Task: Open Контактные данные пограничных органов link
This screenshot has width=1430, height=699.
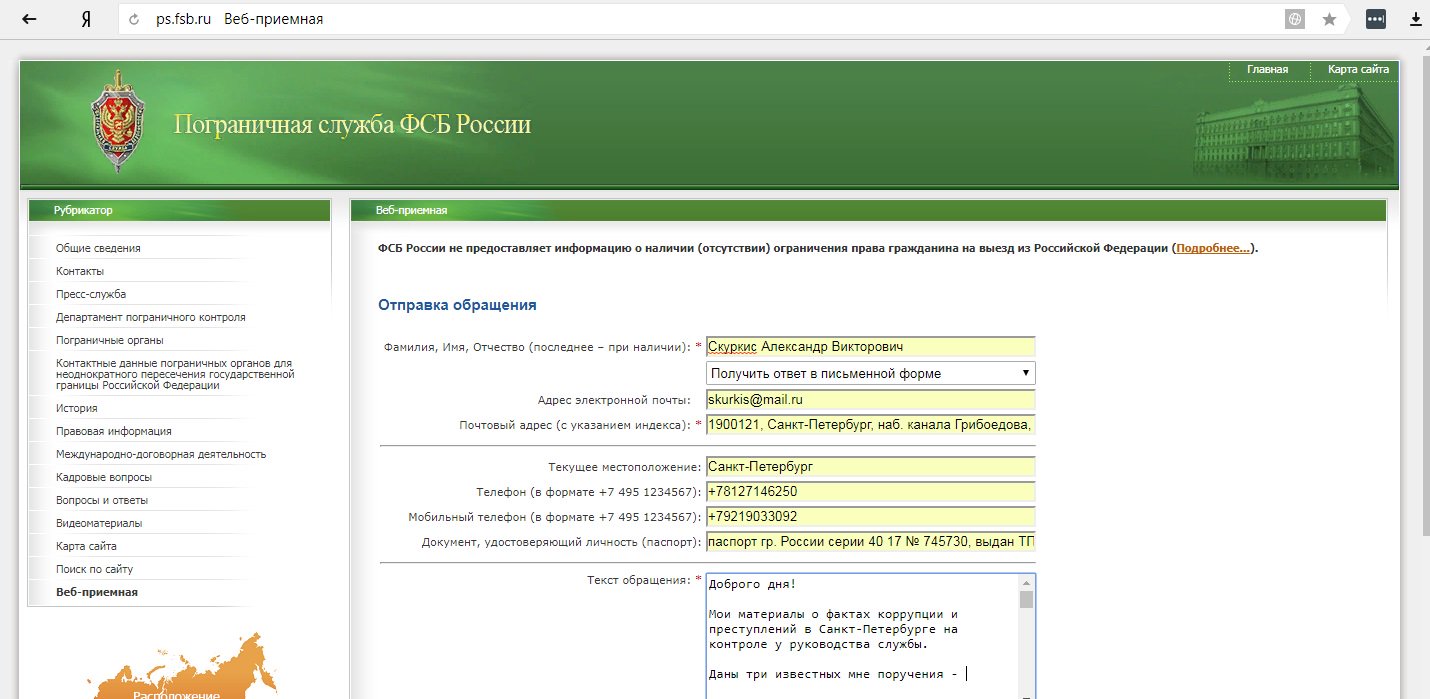Action: pos(175,374)
